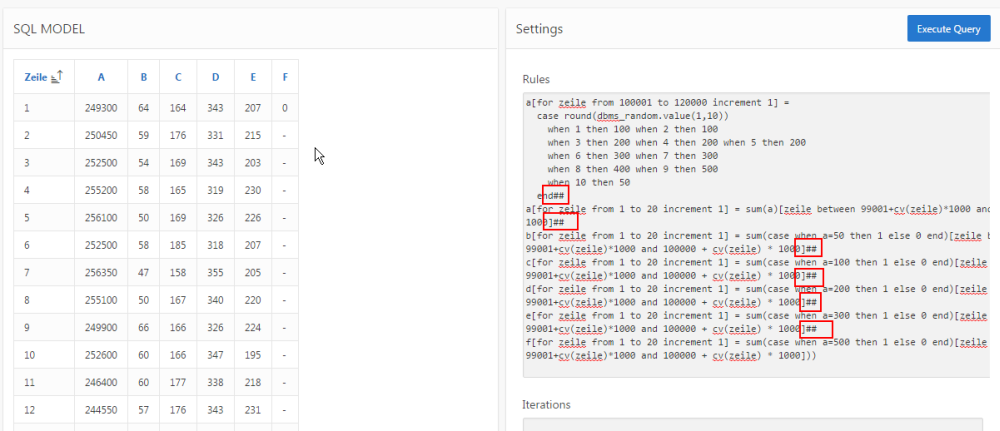Viewport: 1000px width, 431px height.
Task: Click value 0 in column F
Action: 284,108
